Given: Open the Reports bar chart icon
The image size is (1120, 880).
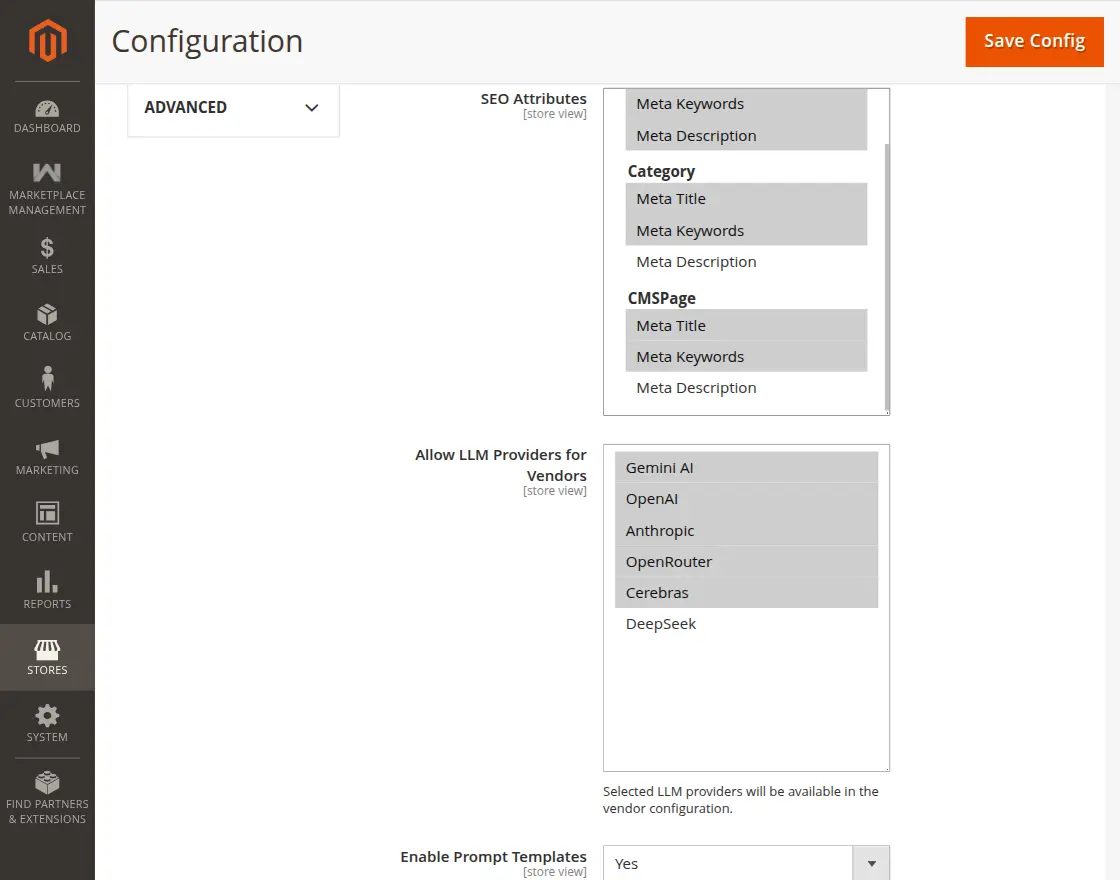Looking at the screenshot, I should 47,581.
